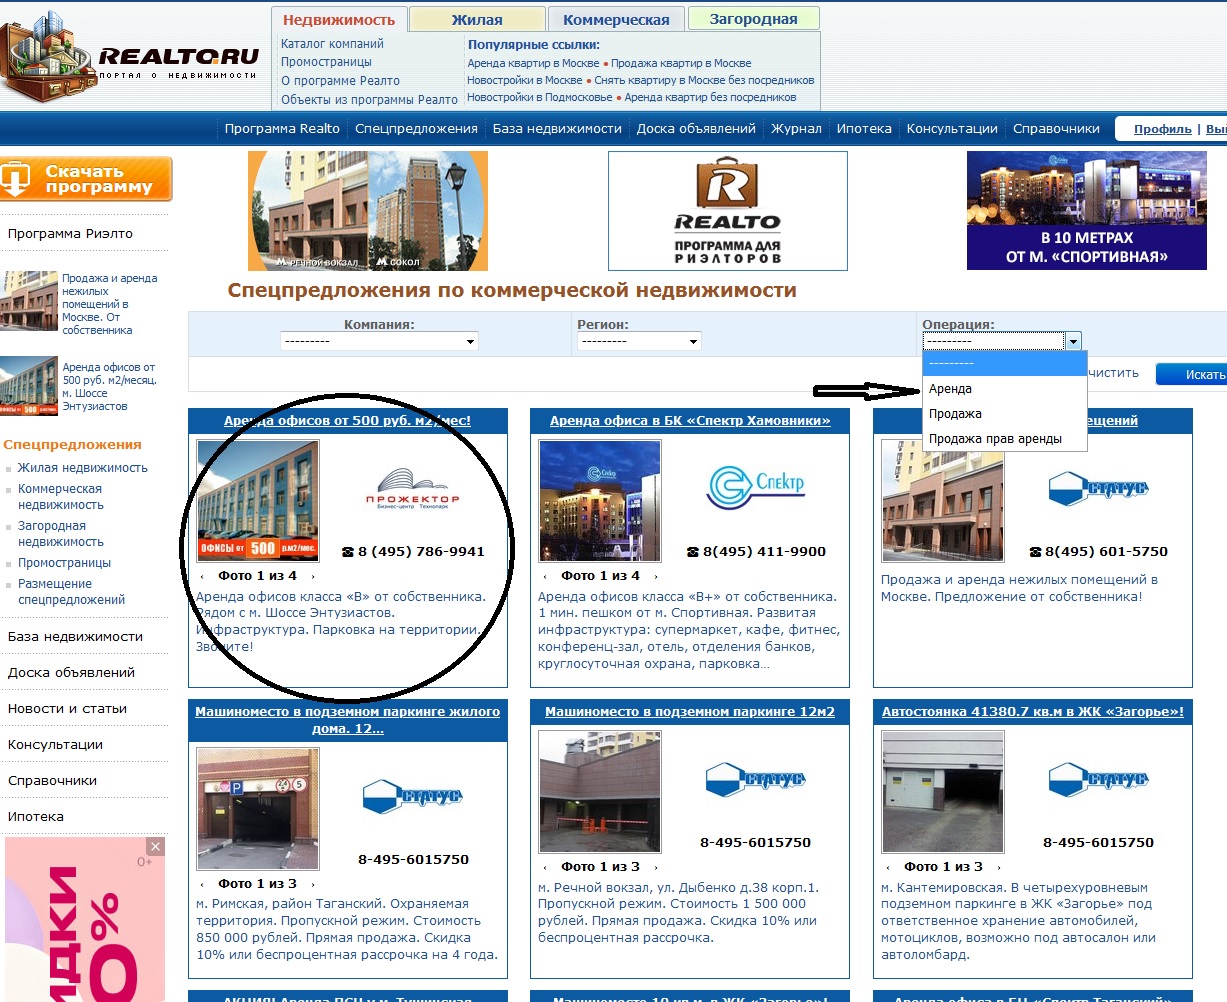
Task: Open Загородная недвижимость in the sidebar
Action: (60, 534)
